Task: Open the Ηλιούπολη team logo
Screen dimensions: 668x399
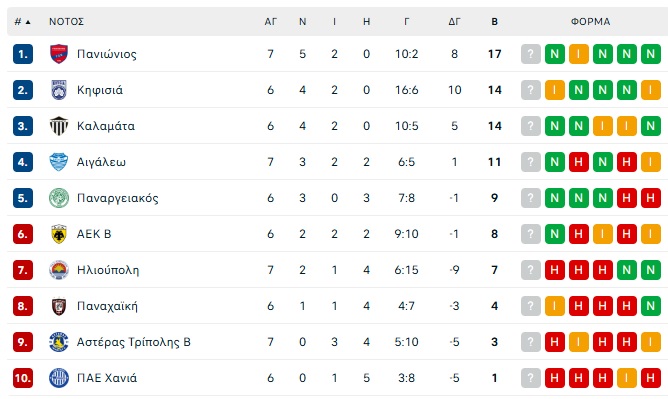Action: (x=59, y=270)
